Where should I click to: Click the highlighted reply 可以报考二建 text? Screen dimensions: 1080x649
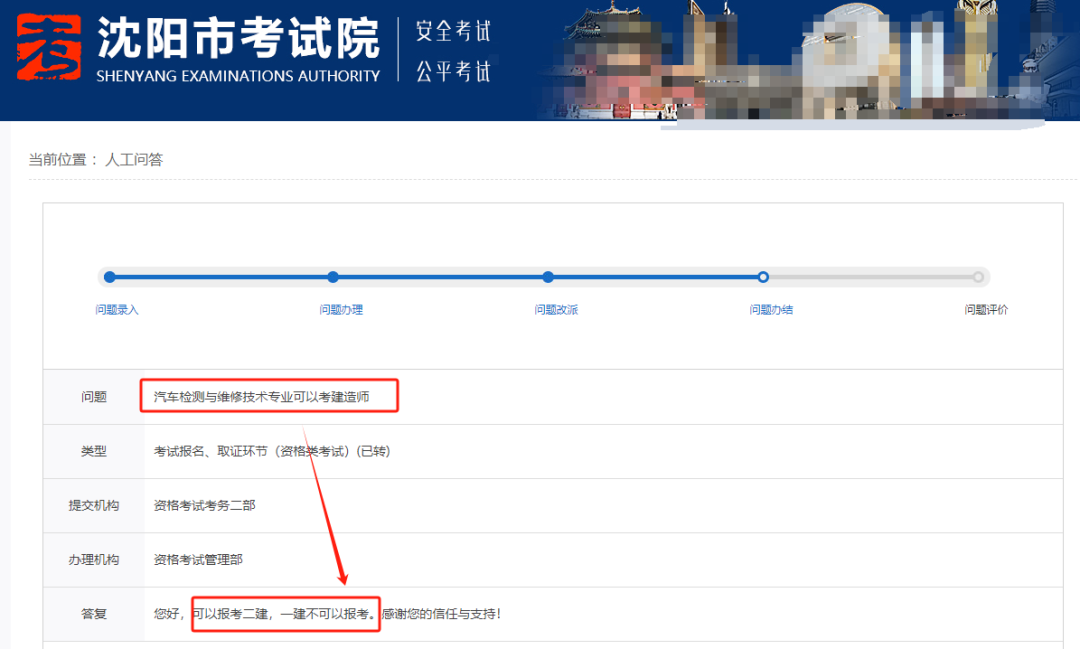tap(285, 614)
